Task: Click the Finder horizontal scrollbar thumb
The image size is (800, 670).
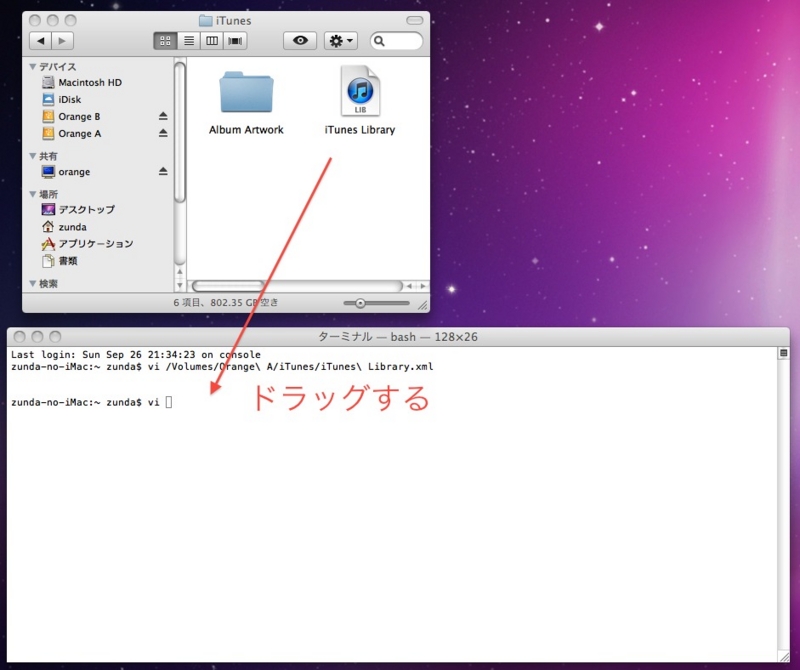Action: [228, 286]
